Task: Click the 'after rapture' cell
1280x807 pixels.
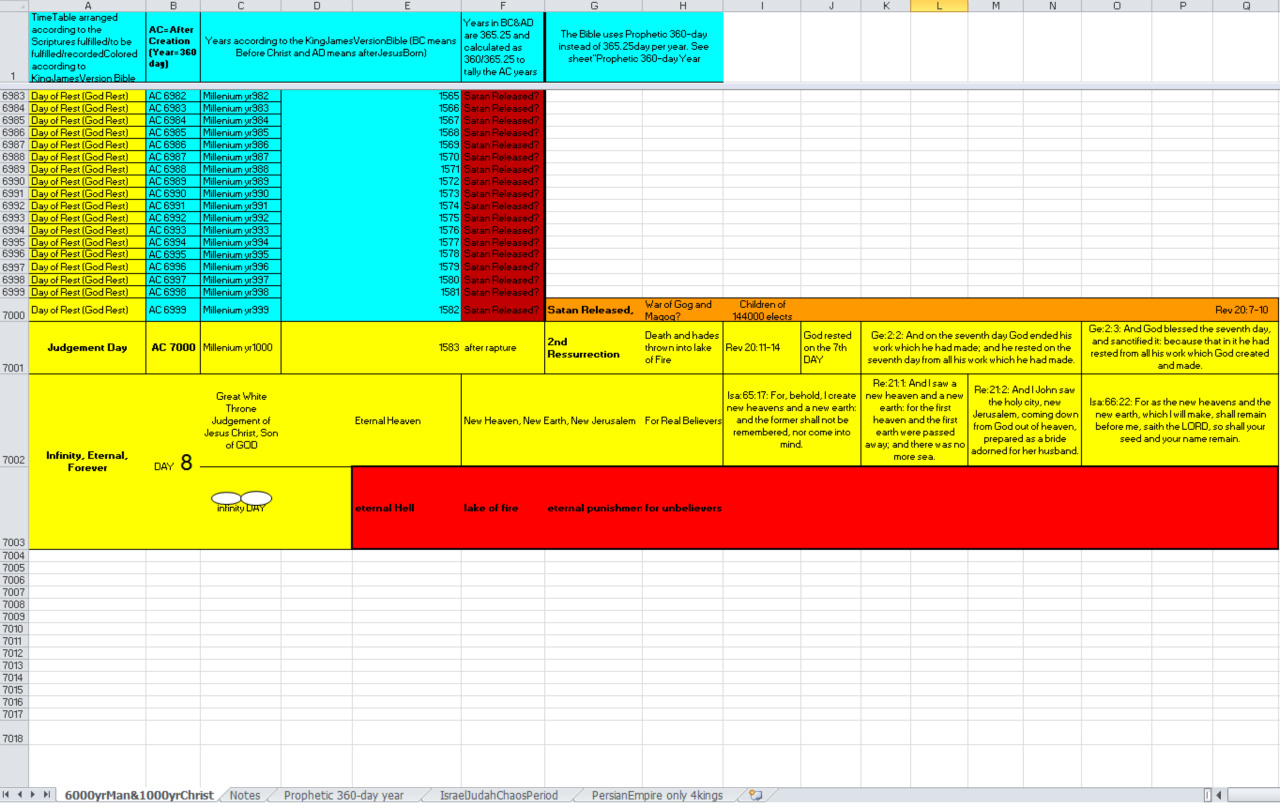Action: point(503,348)
